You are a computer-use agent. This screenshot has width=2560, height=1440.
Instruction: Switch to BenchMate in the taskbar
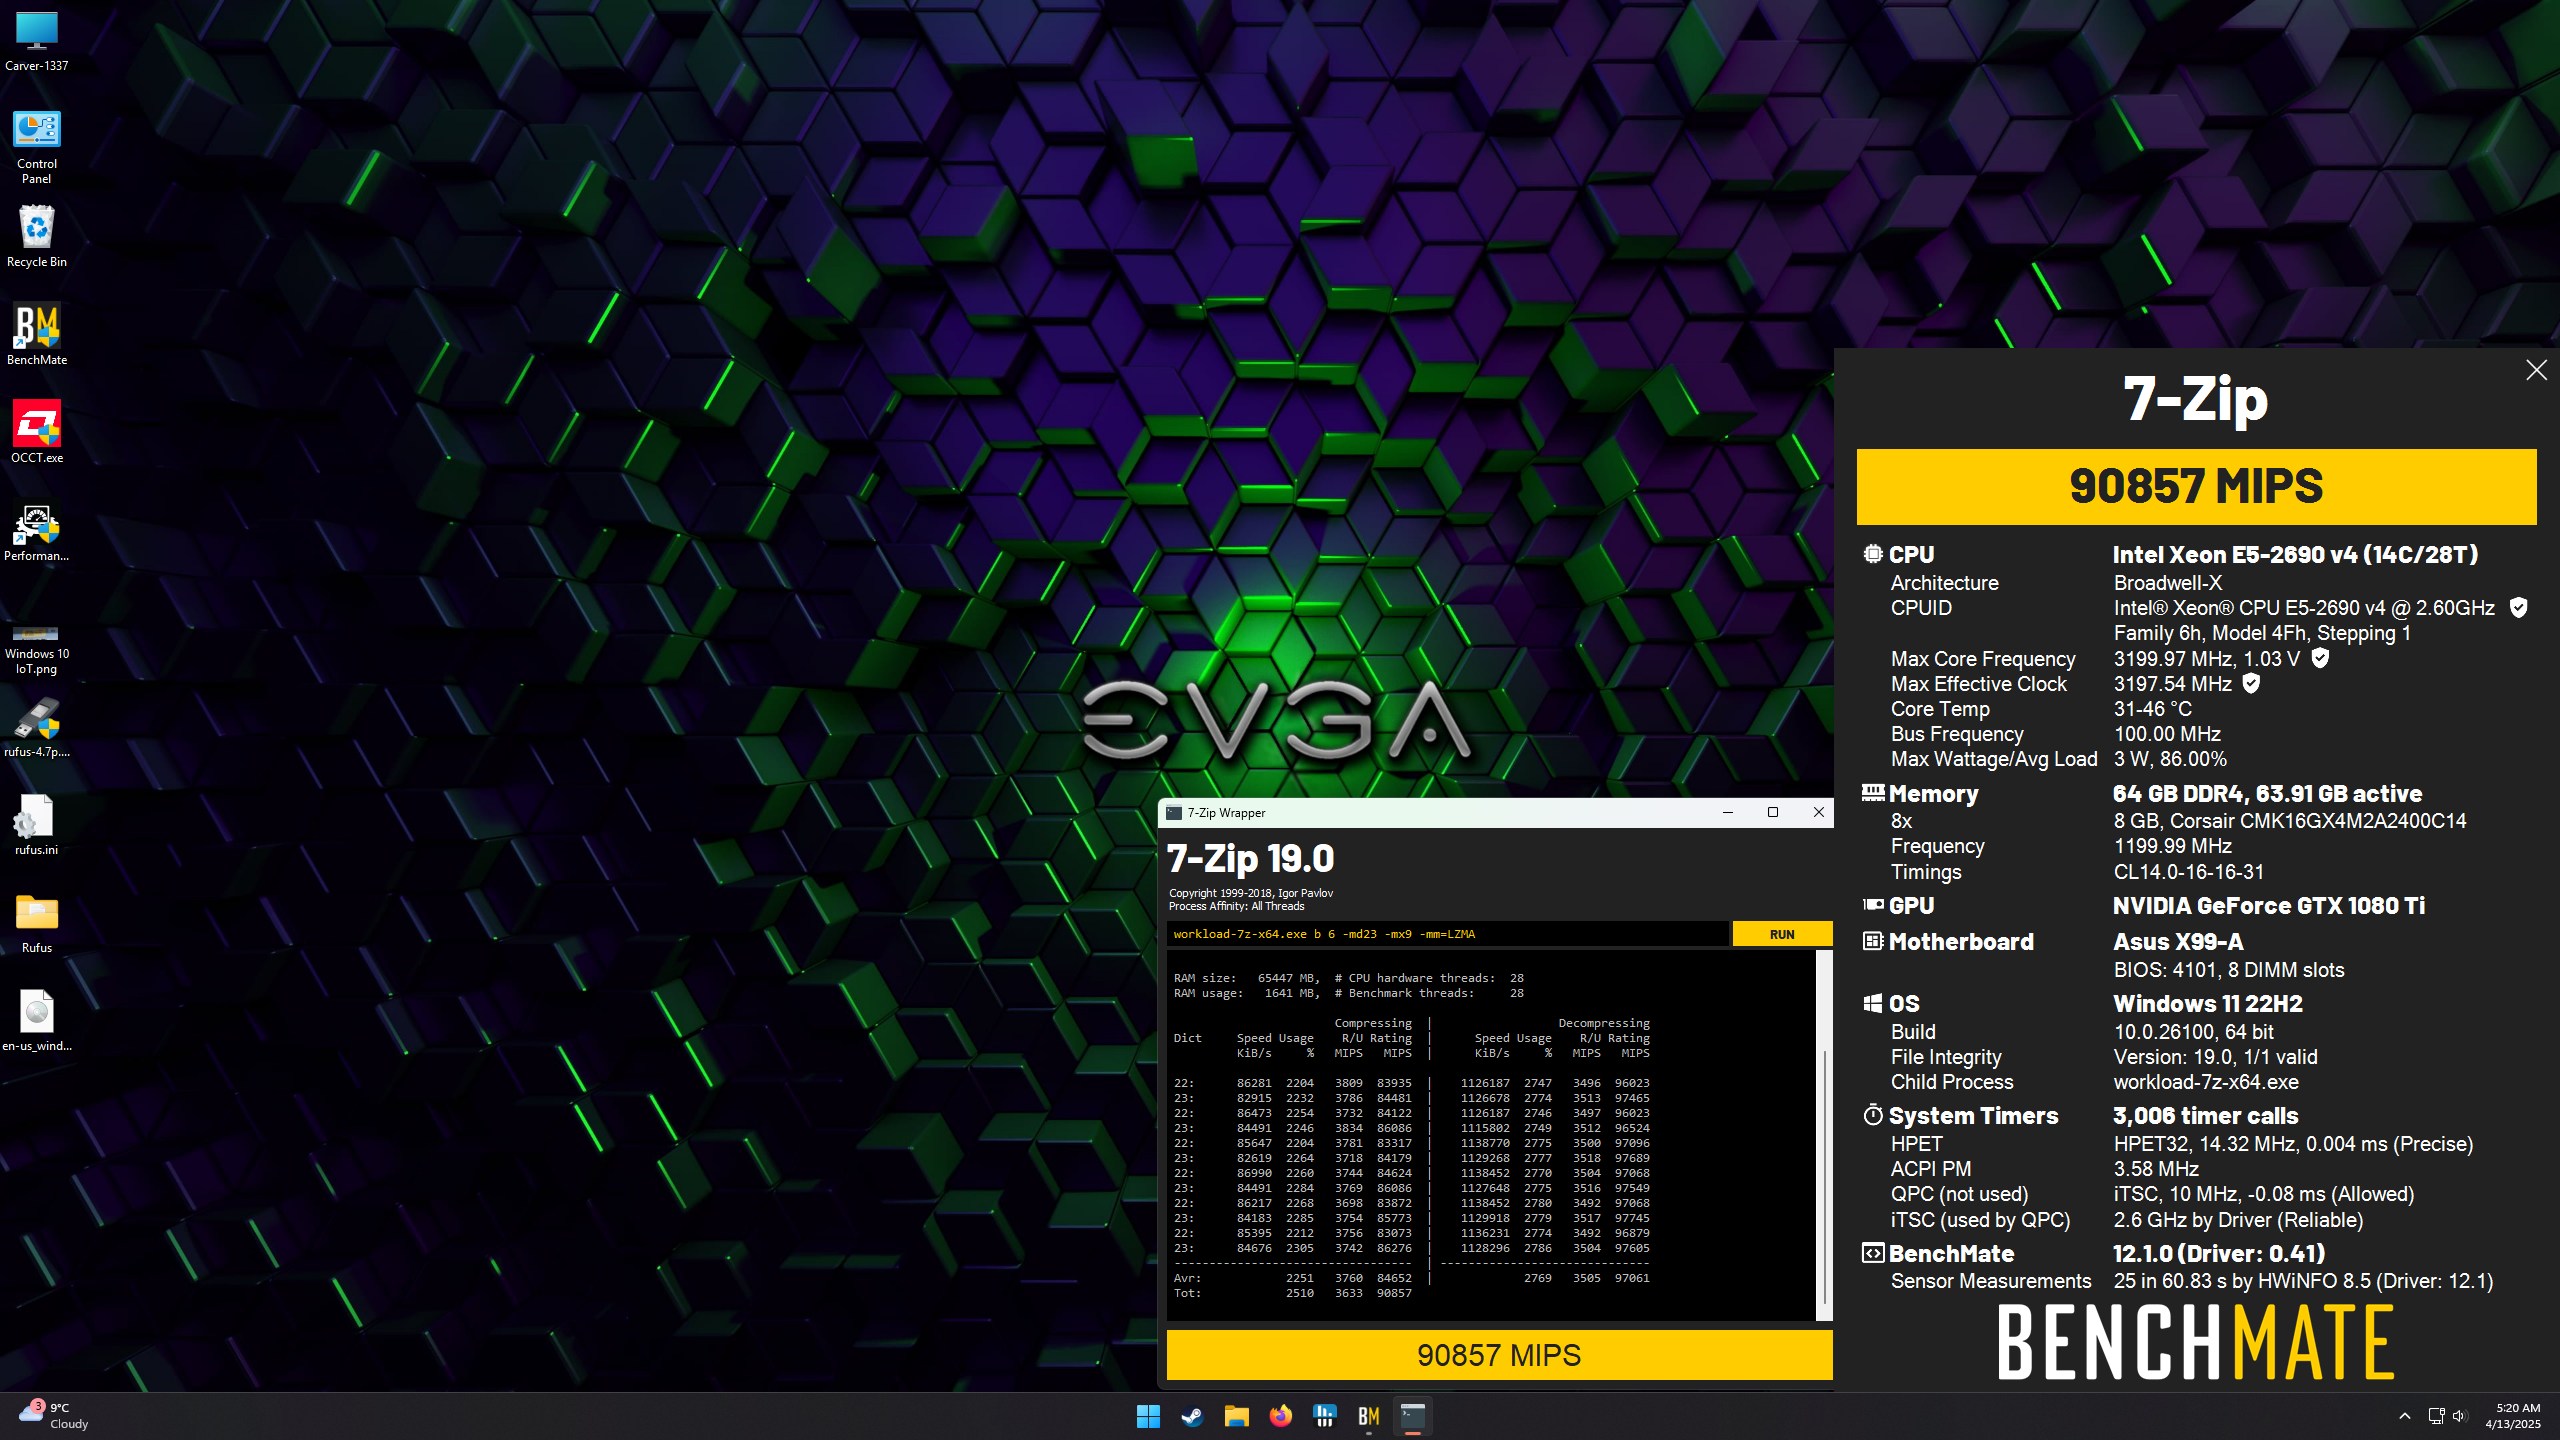point(1369,1416)
